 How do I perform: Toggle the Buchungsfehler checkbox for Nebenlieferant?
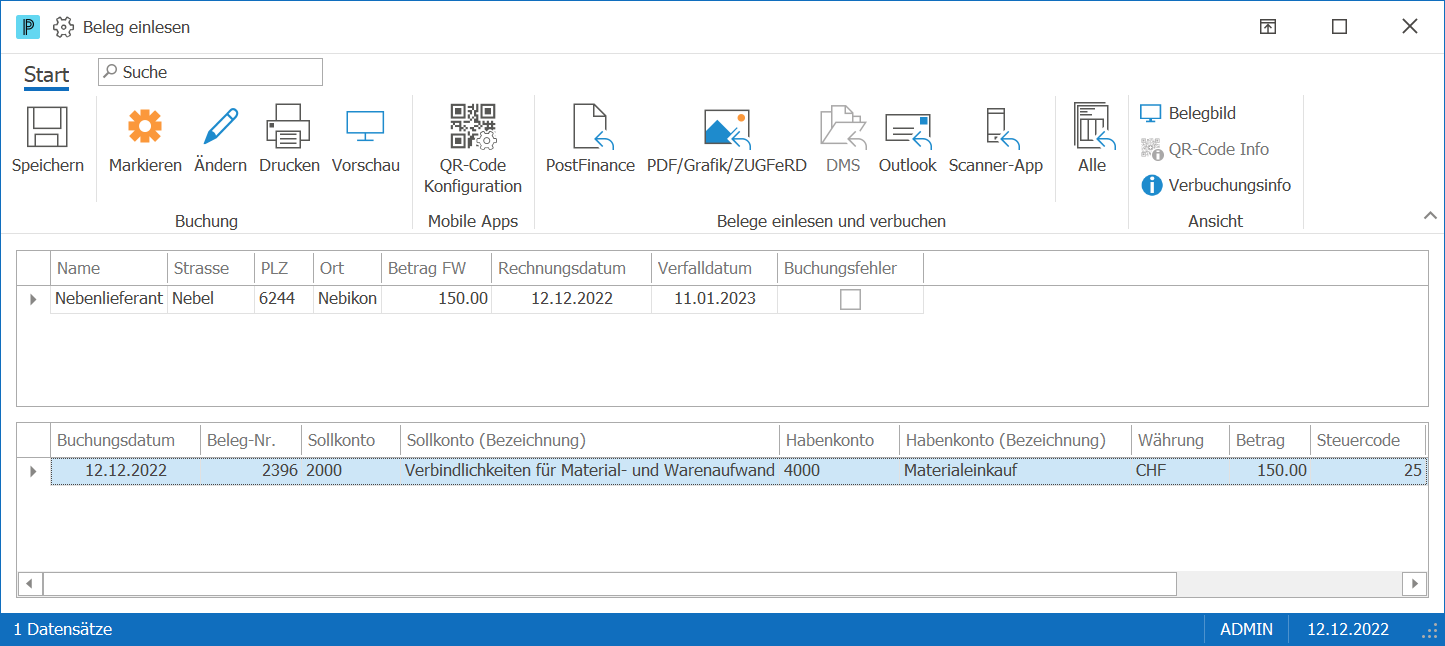click(850, 299)
